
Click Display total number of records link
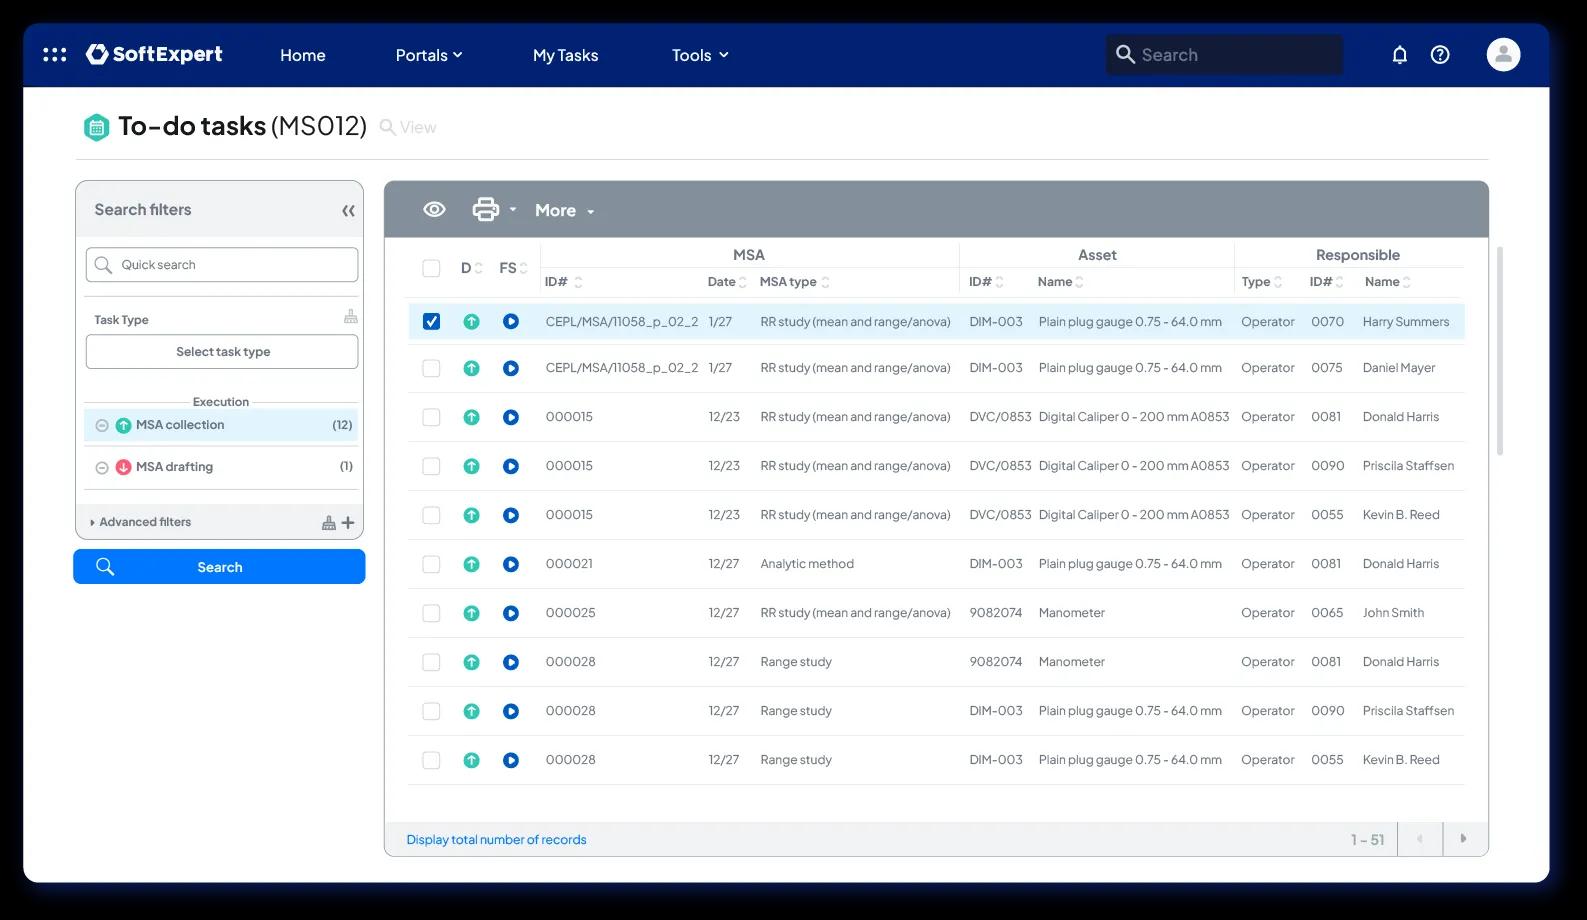[x=496, y=840]
